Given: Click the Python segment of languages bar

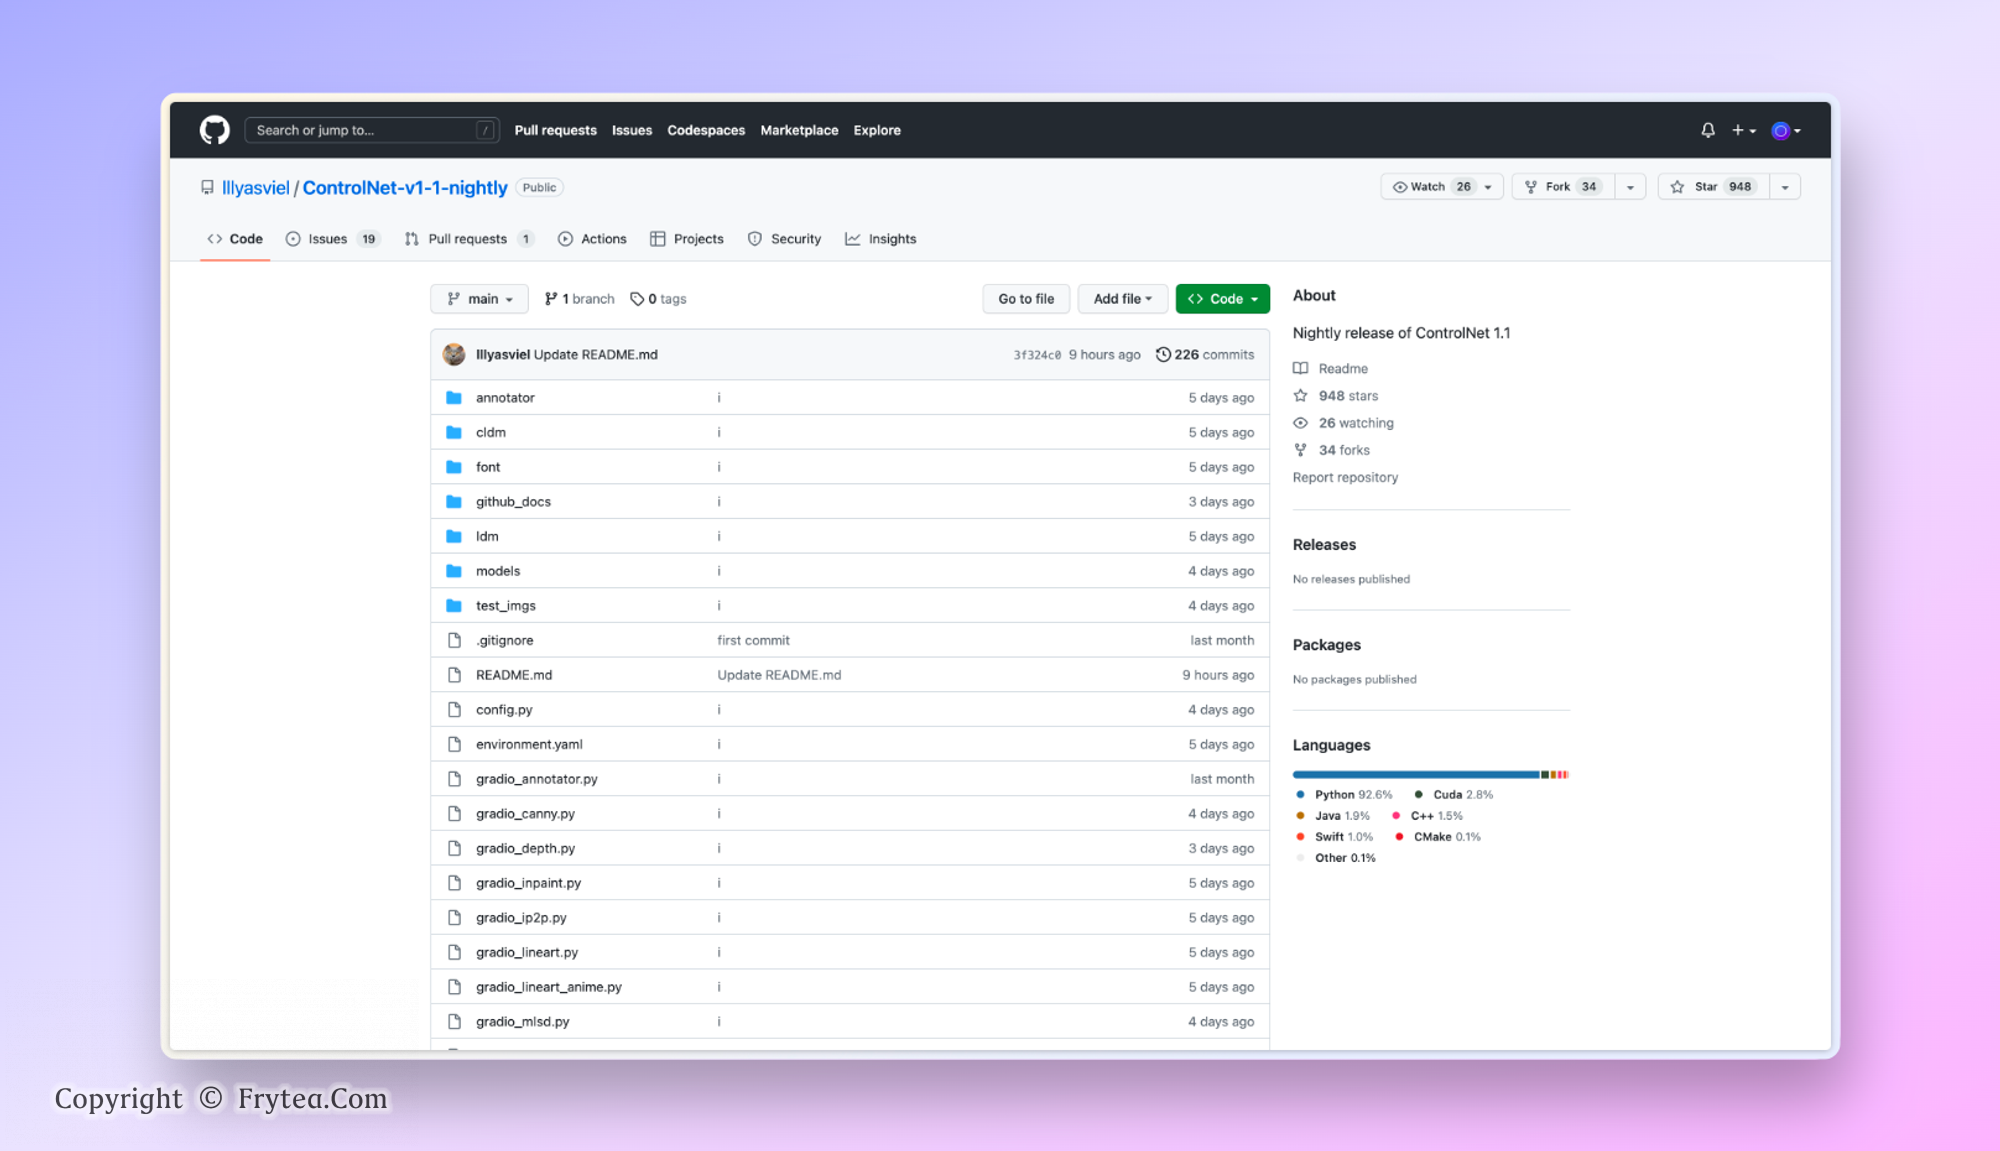Looking at the screenshot, I should [1414, 775].
